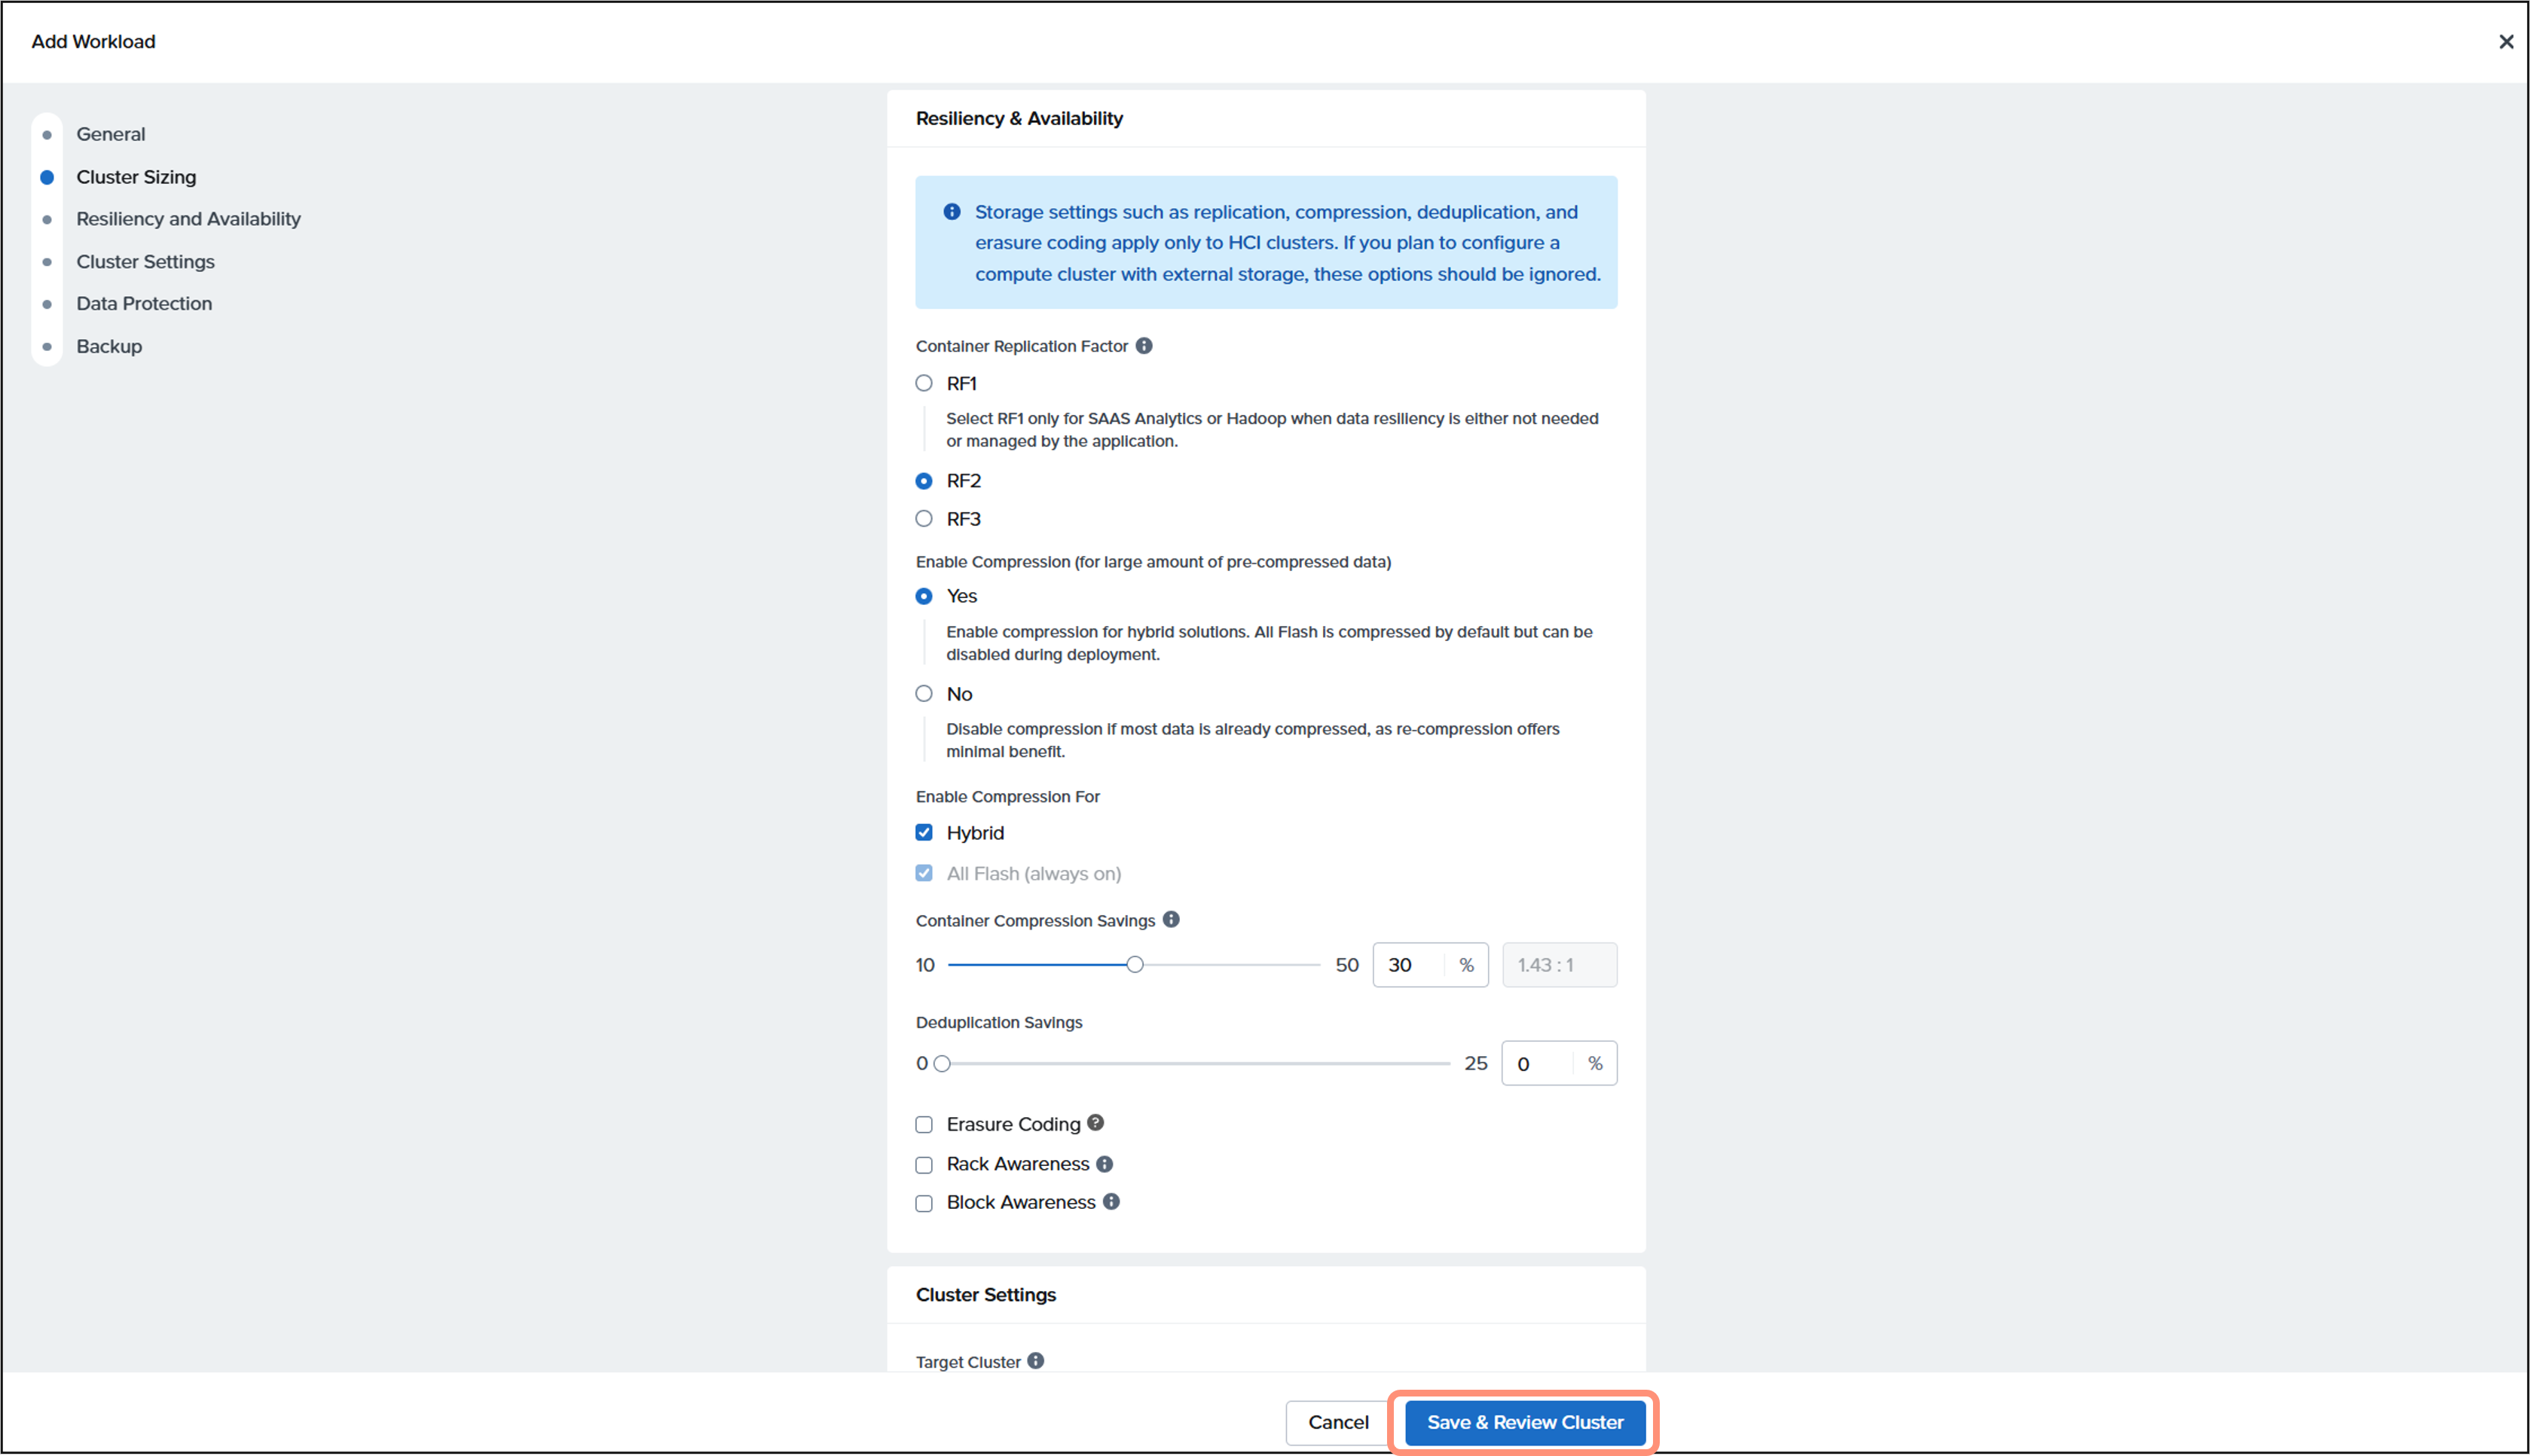
Task: Click the All Flash (always on) checkbox
Action: tap(924, 873)
